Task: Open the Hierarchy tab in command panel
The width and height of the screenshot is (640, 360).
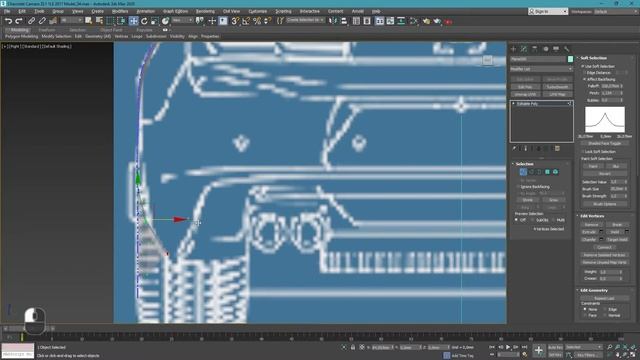Action: click(535, 49)
